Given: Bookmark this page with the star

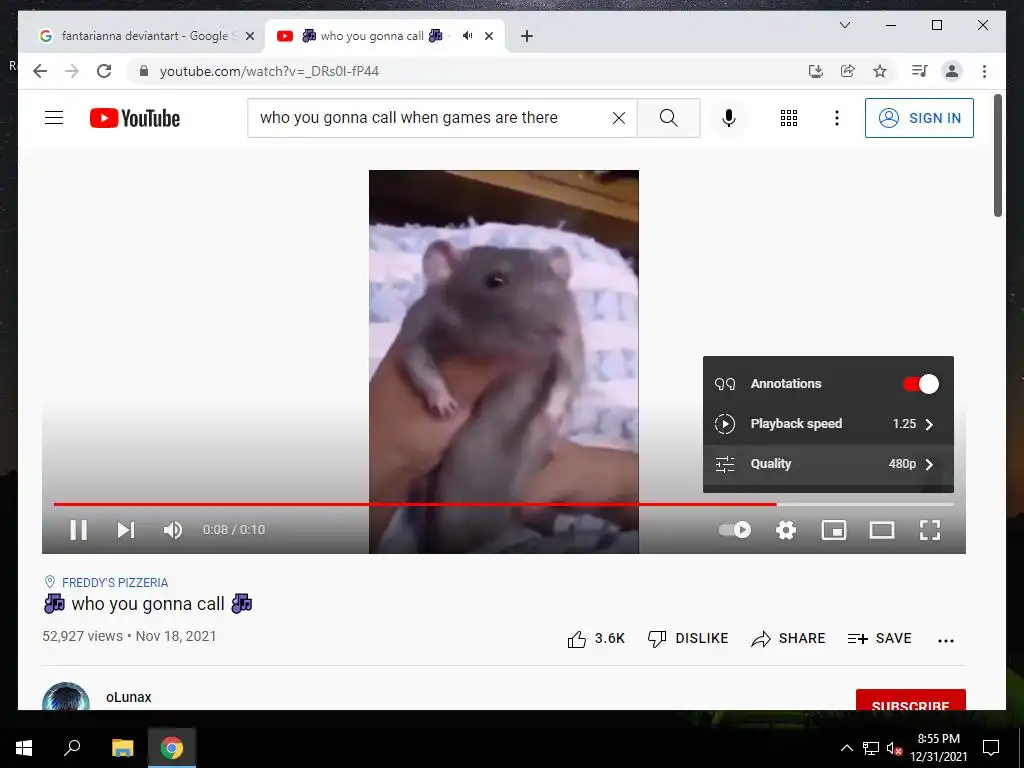Looking at the screenshot, I should tap(880, 71).
